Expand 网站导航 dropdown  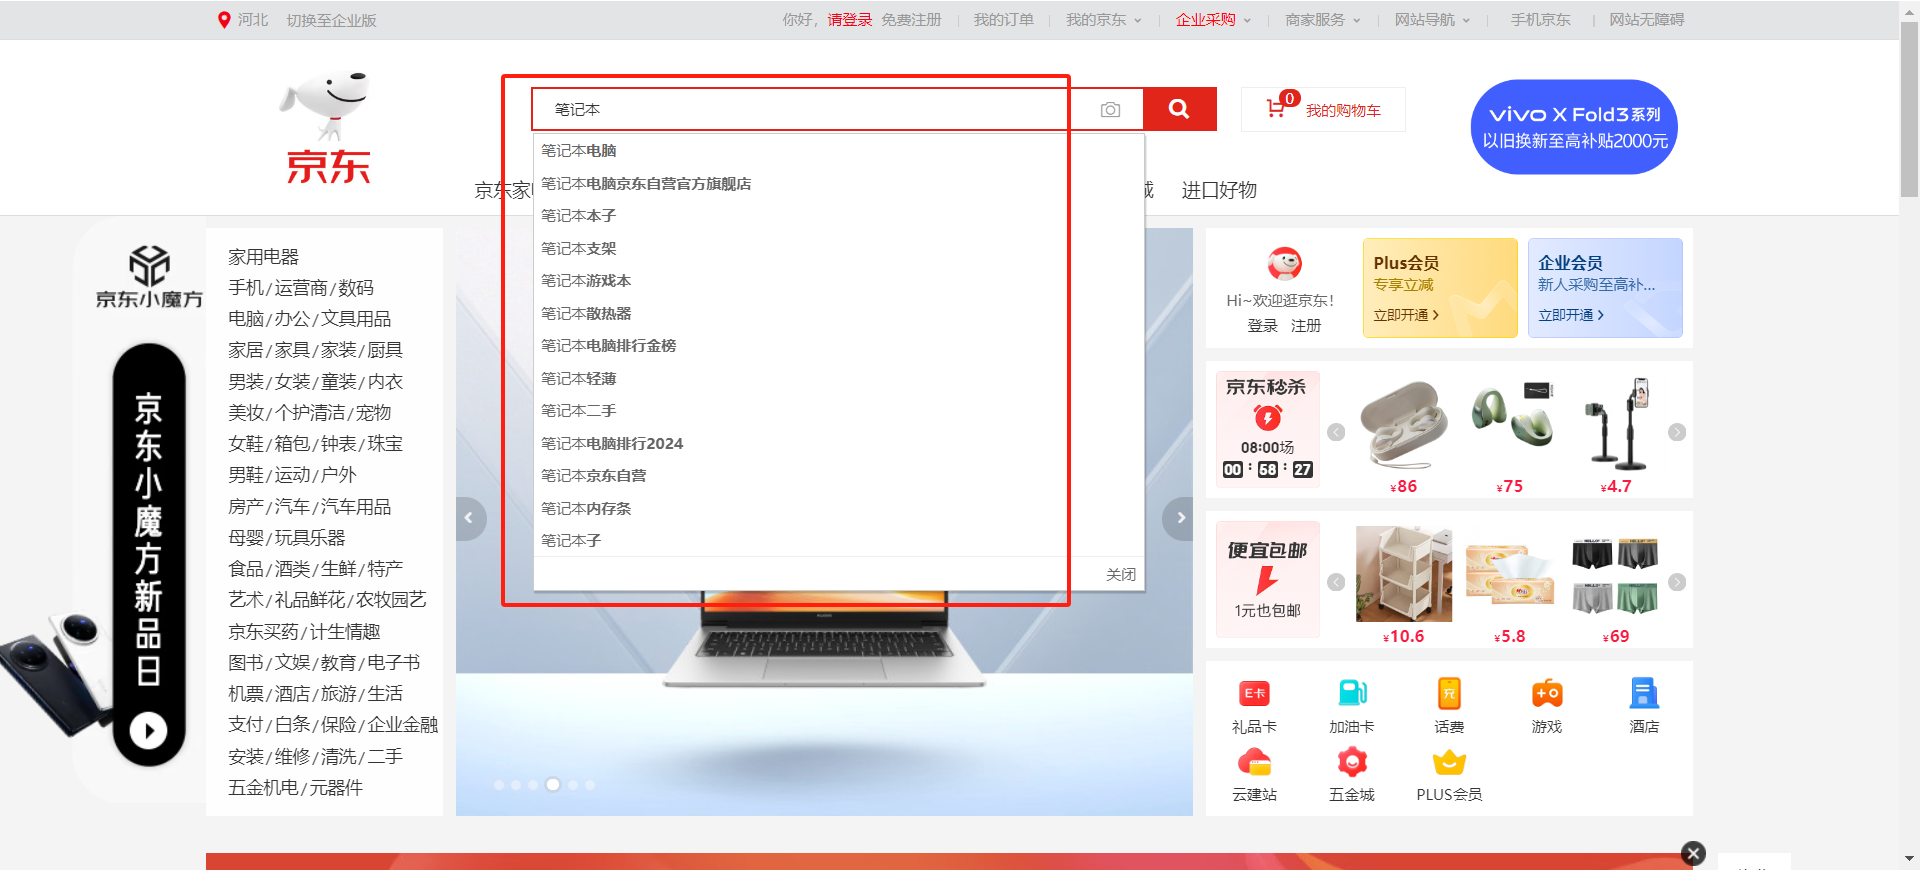pyautogui.click(x=1432, y=20)
